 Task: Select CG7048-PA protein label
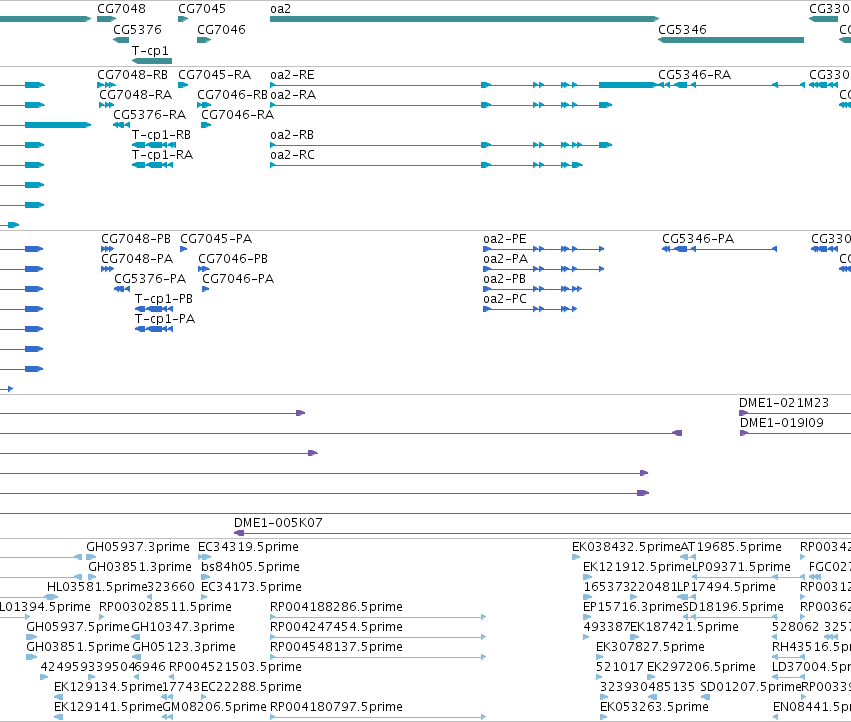coord(137,259)
